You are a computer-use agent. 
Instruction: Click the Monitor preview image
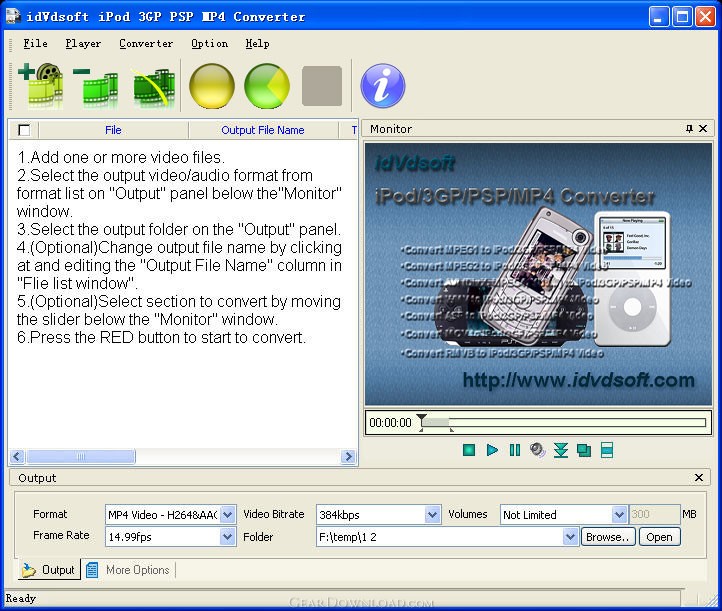pyautogui.click(x=538, y=274)
